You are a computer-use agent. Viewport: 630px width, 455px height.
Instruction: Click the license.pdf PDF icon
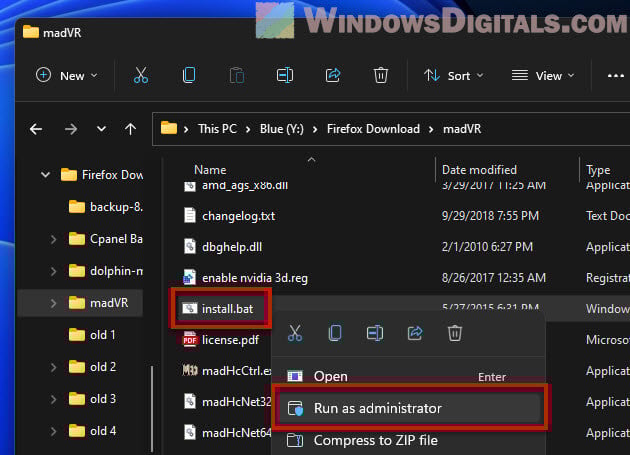(190, 340)
